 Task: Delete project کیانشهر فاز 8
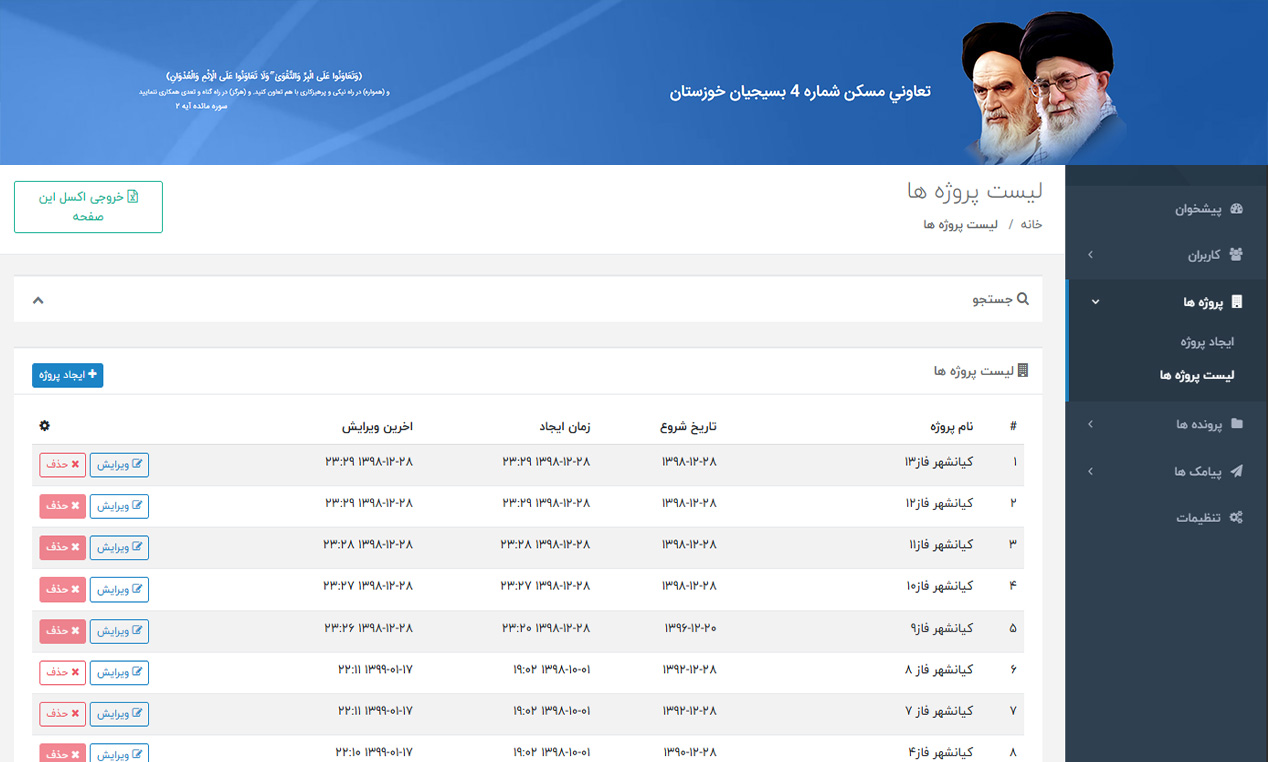[62, 673]
